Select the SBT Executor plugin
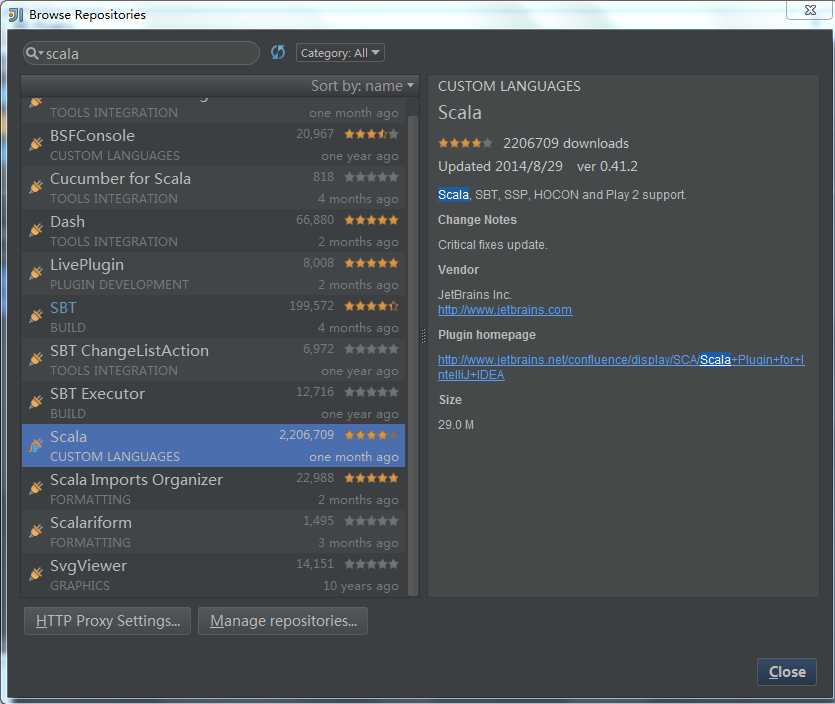The width and height of the screenshot is (835, 704). [213, 403]
